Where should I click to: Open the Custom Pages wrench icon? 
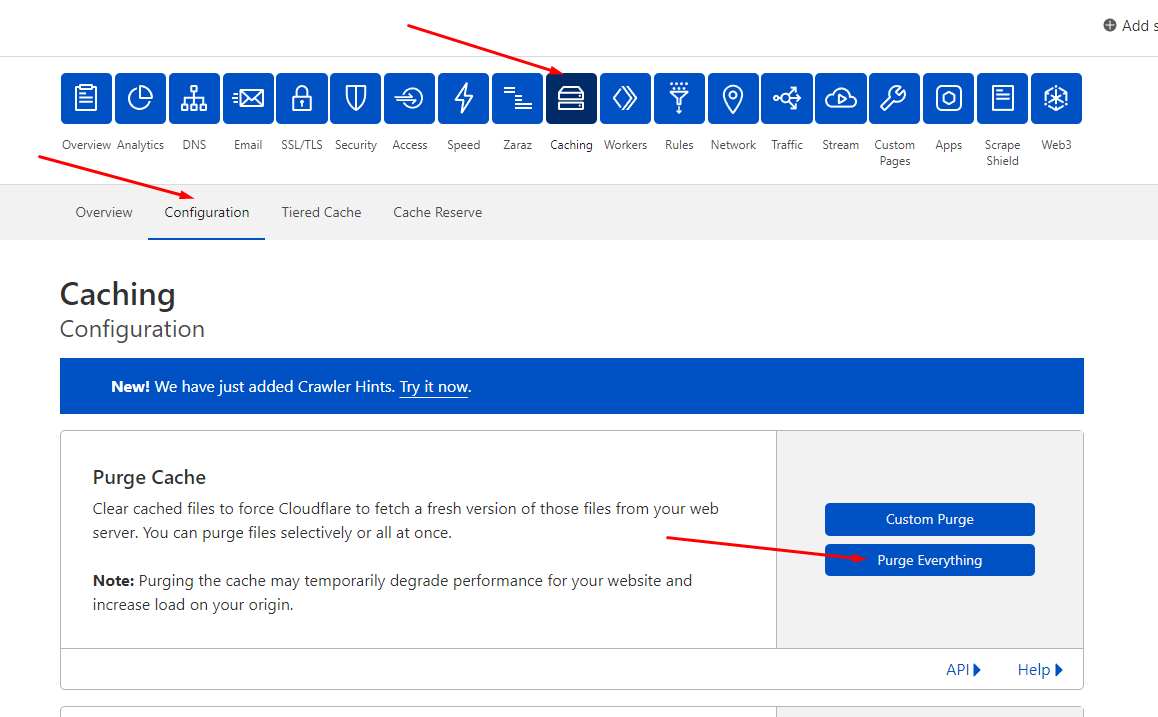pyautogui.click(x=894, y=98)
